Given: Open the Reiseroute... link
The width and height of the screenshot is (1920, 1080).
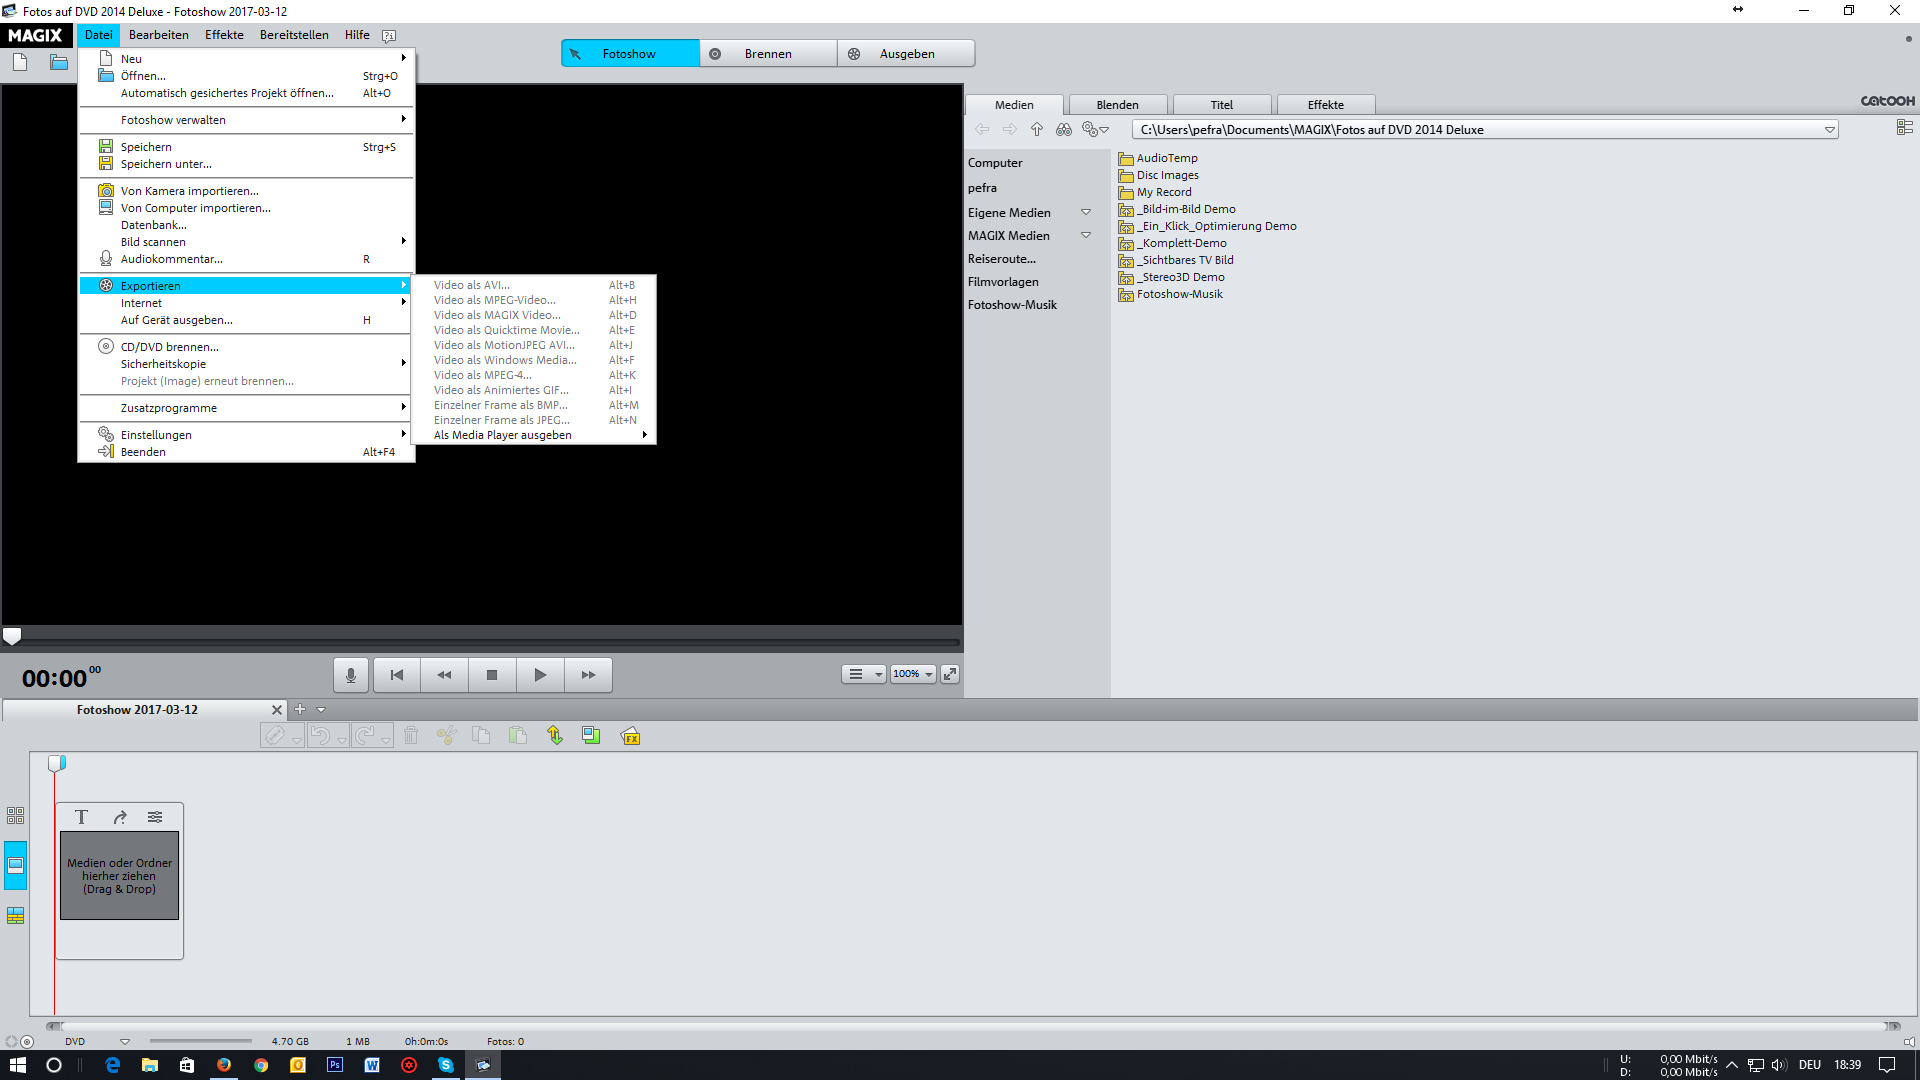Looking at the screenshot, I should [x=1001, y=259].
